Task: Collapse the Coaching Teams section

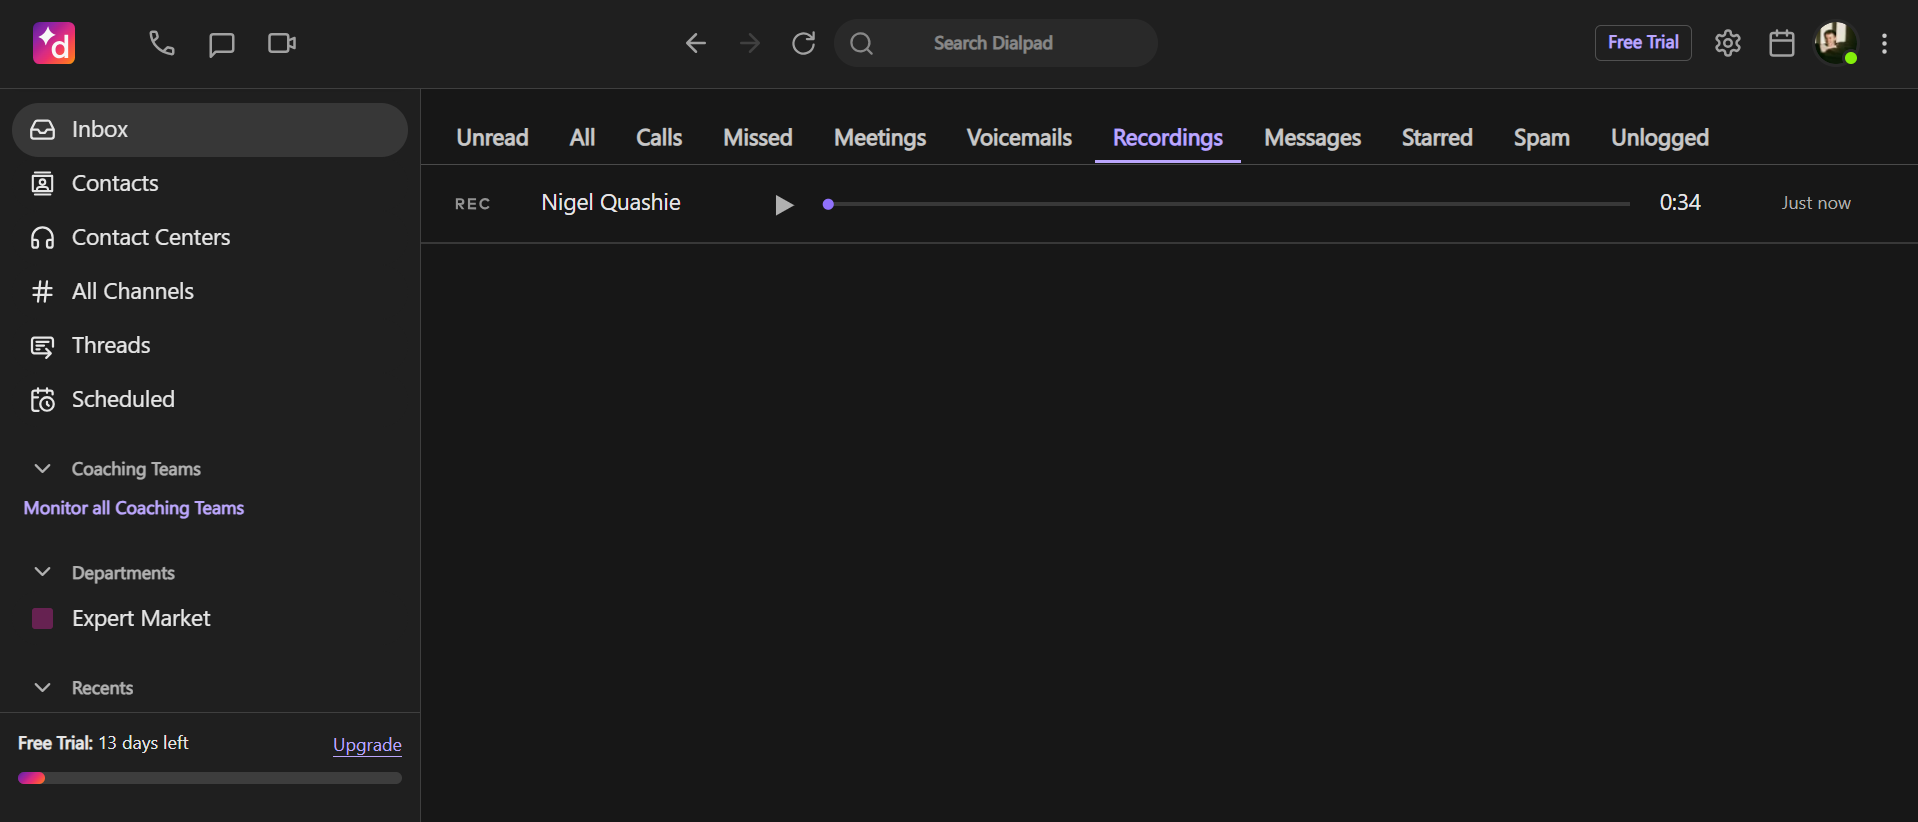Action: pyautogui.click(x=42, y=468)
